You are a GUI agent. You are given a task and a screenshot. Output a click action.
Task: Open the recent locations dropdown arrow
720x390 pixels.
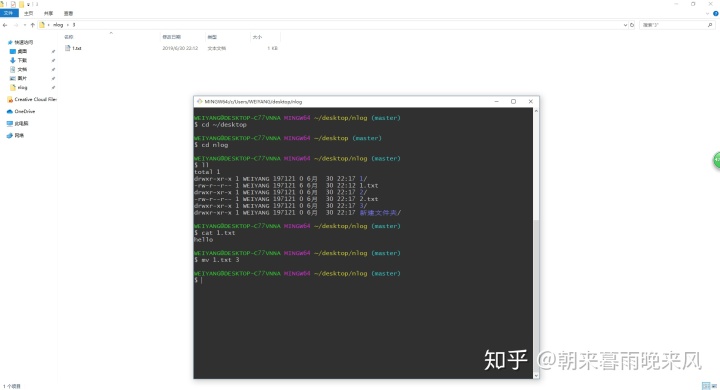(24, 25)
